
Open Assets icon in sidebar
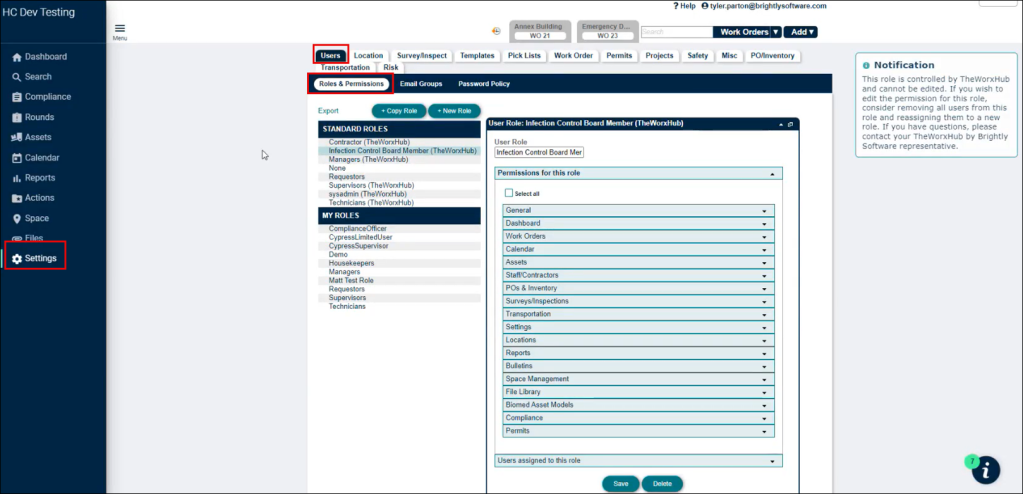coord(17,138)
